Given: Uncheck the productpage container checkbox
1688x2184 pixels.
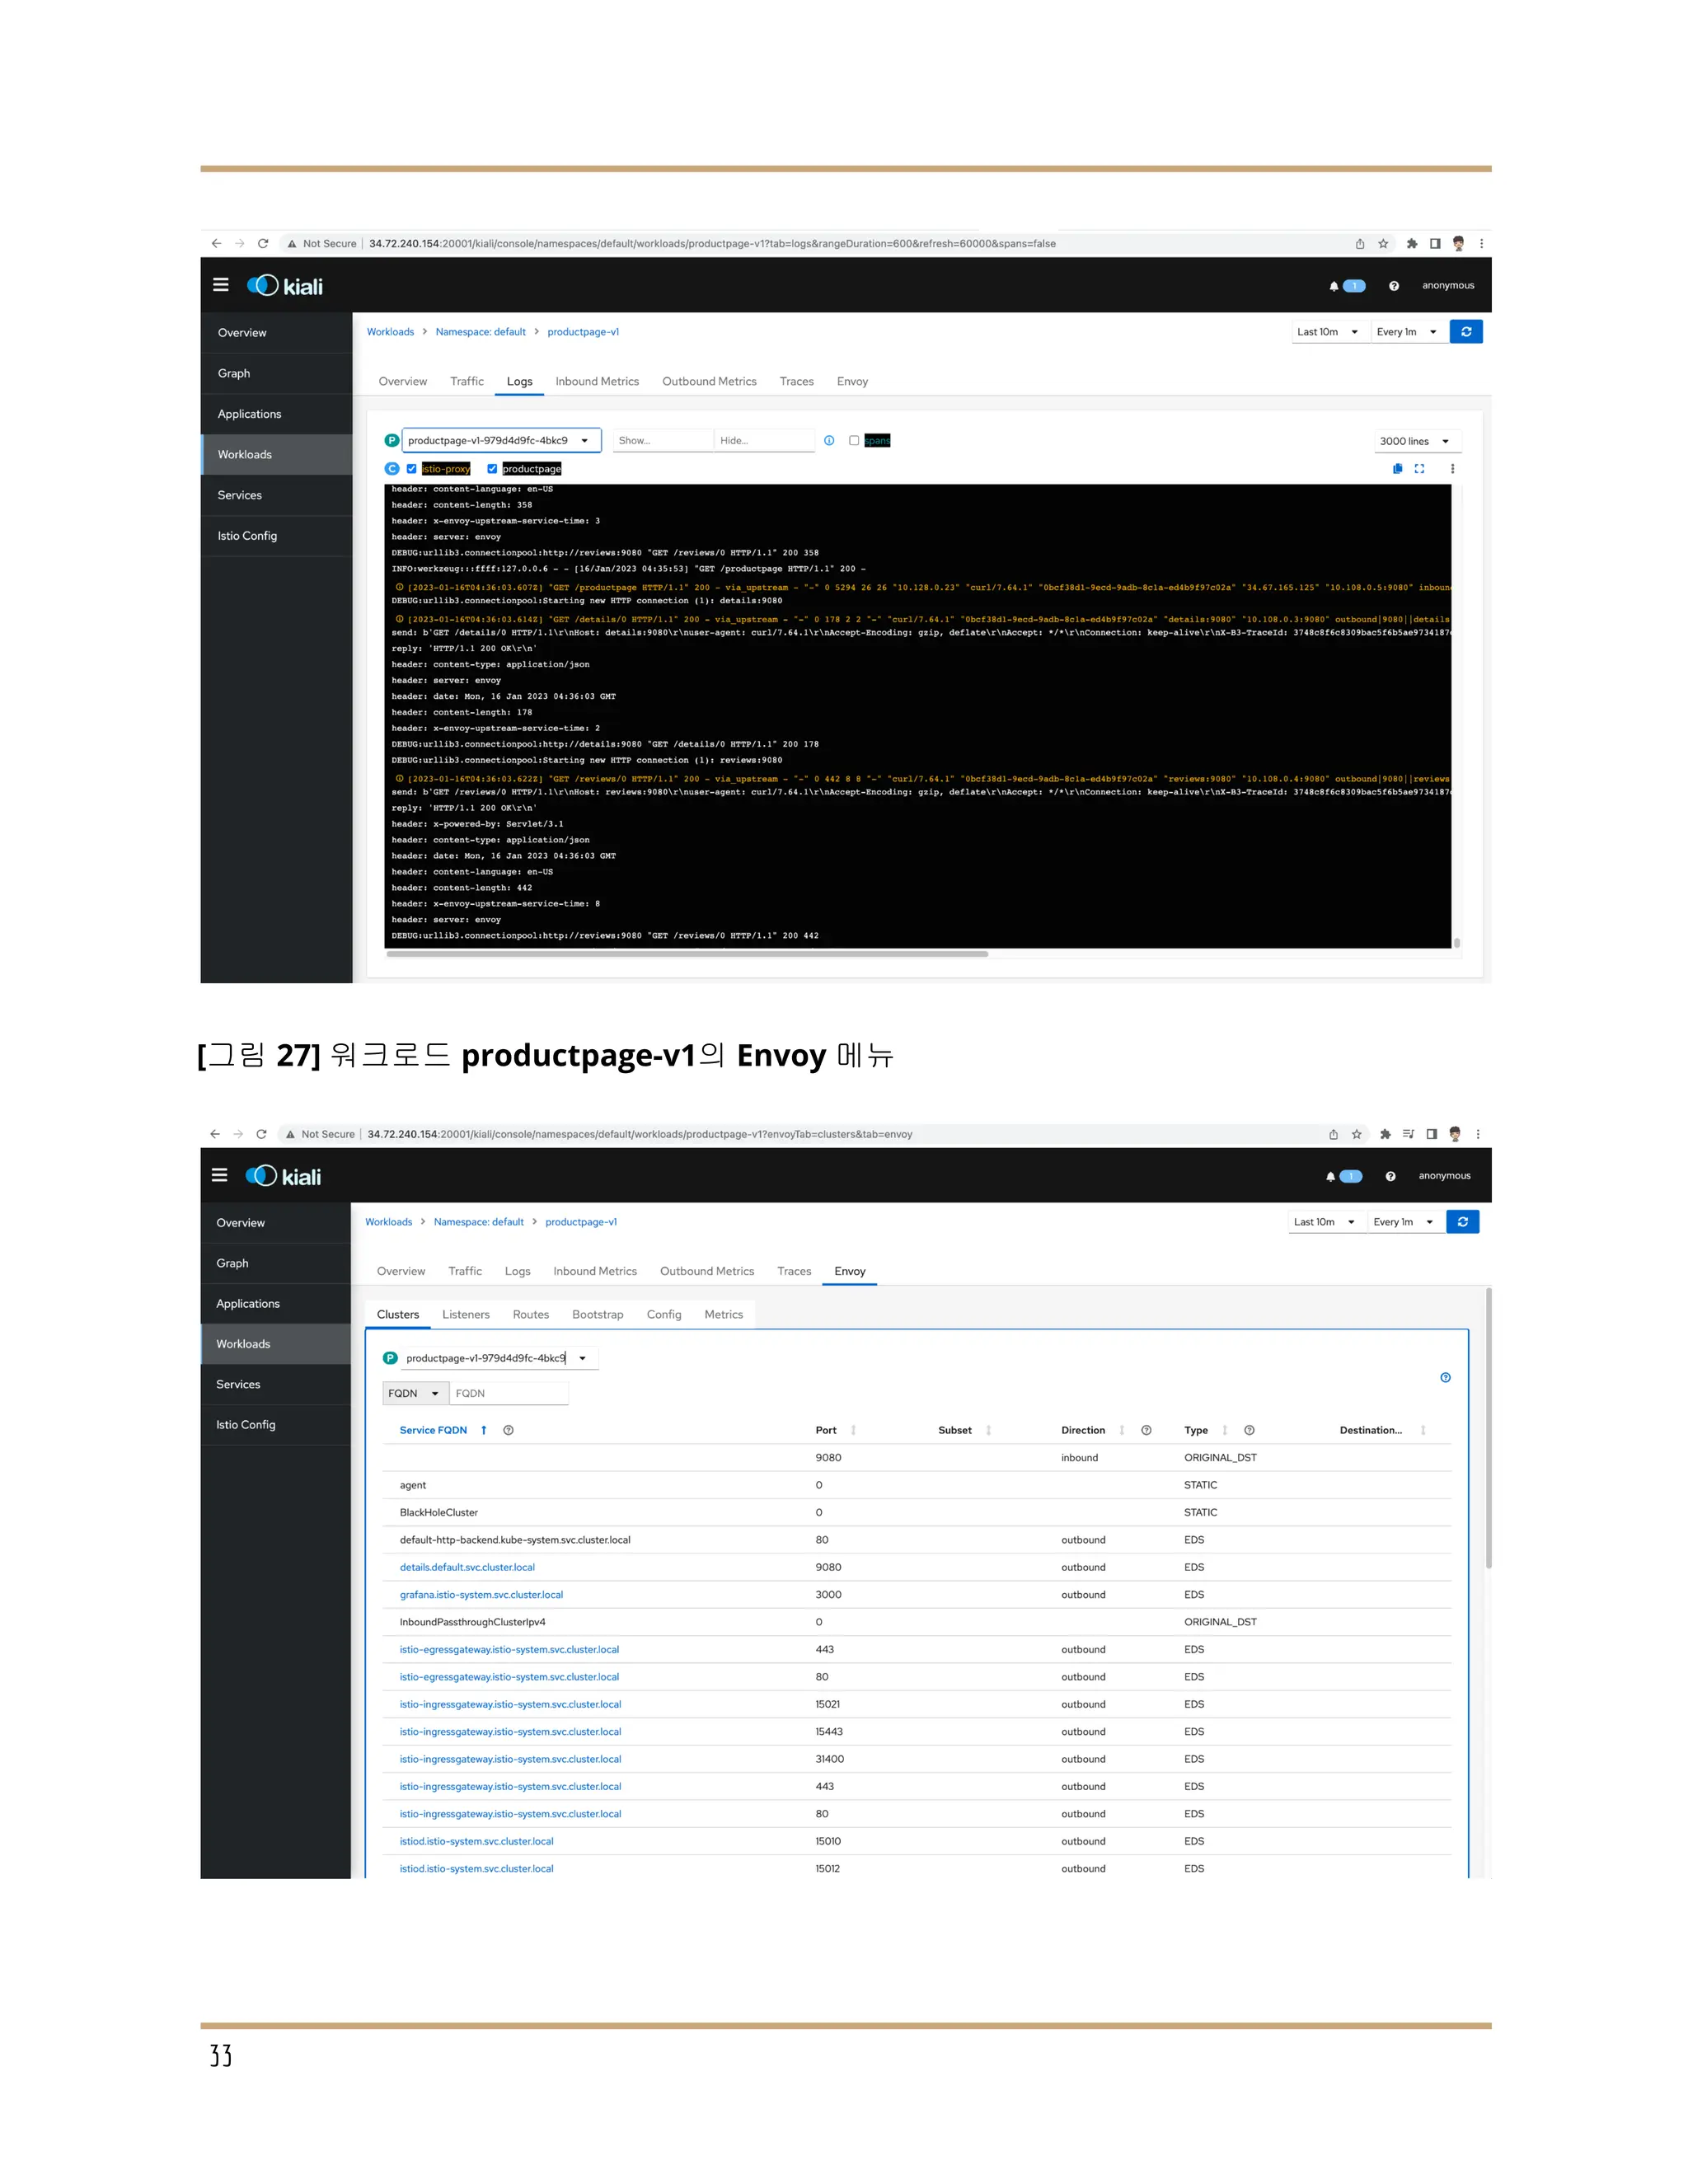Looking at the screenshot, I should [x=492, y=469].
